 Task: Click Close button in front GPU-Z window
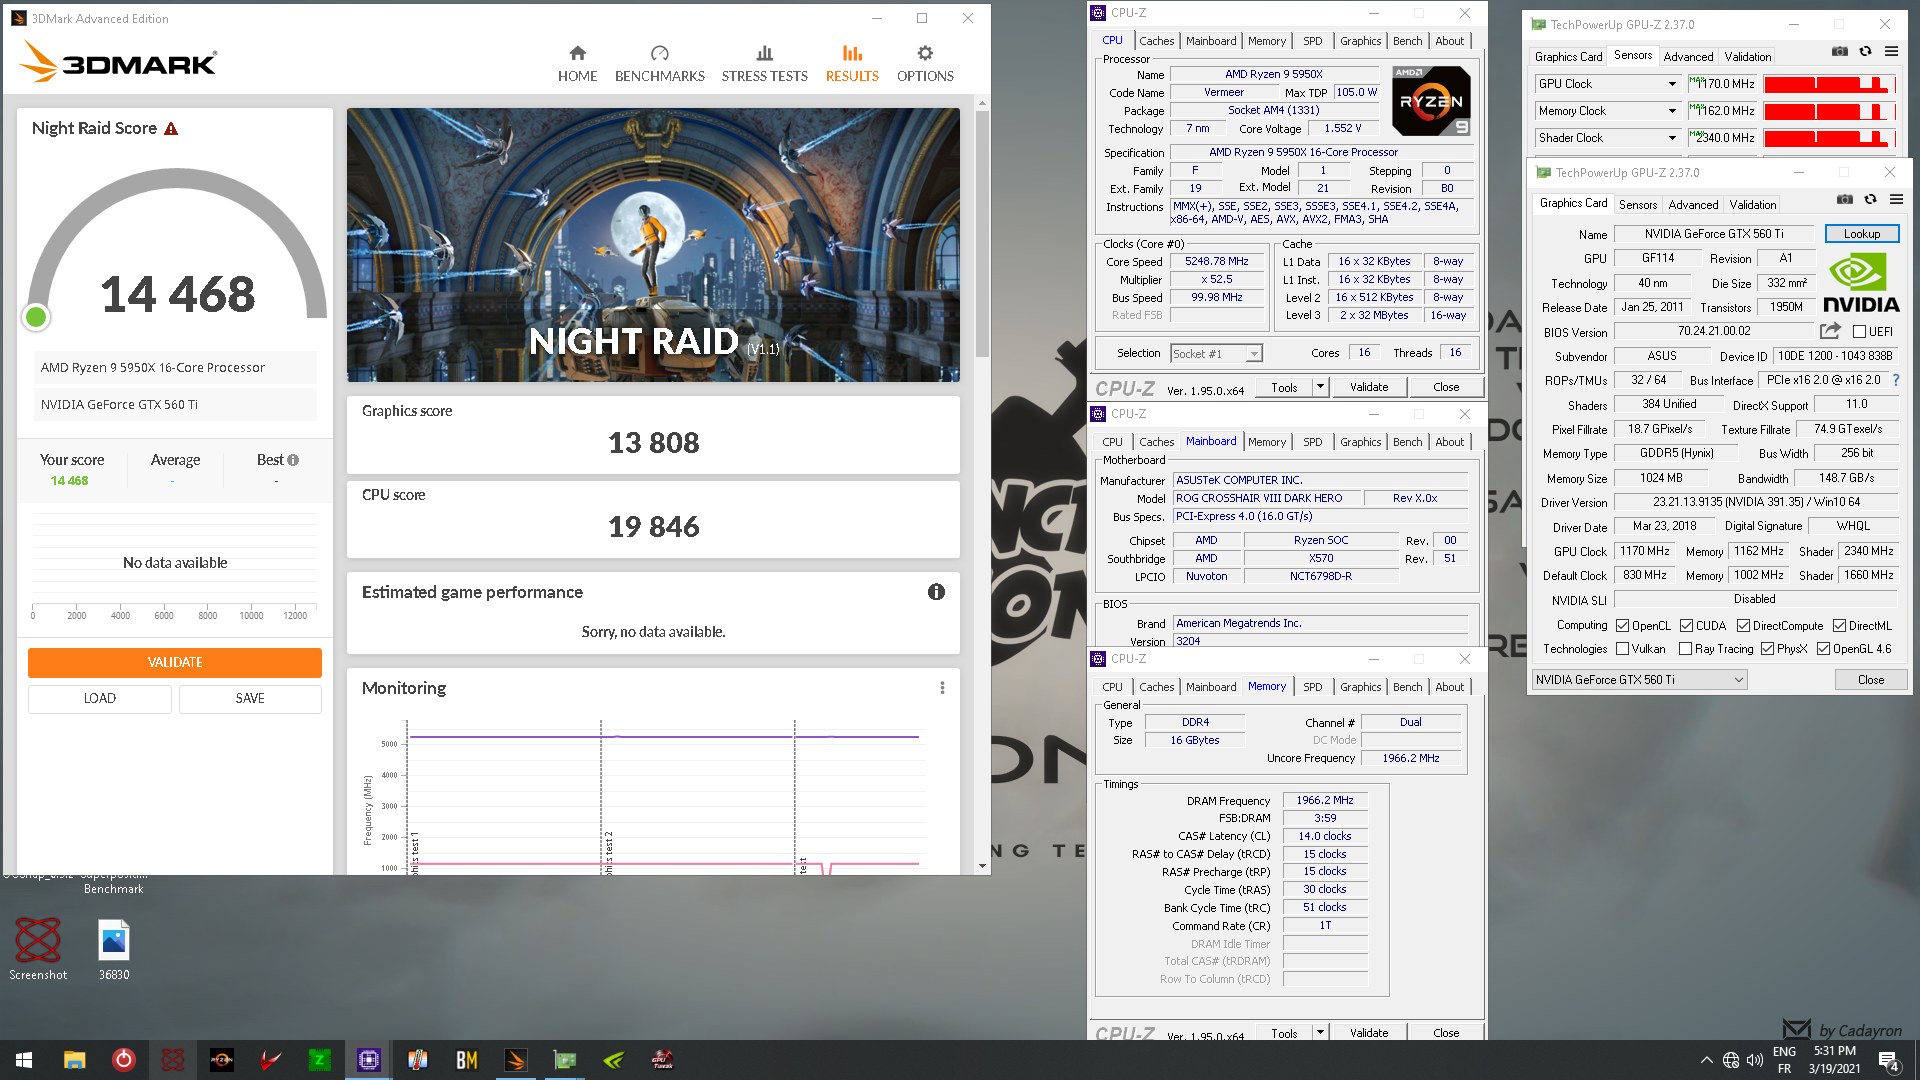[x=1870, y=680]
